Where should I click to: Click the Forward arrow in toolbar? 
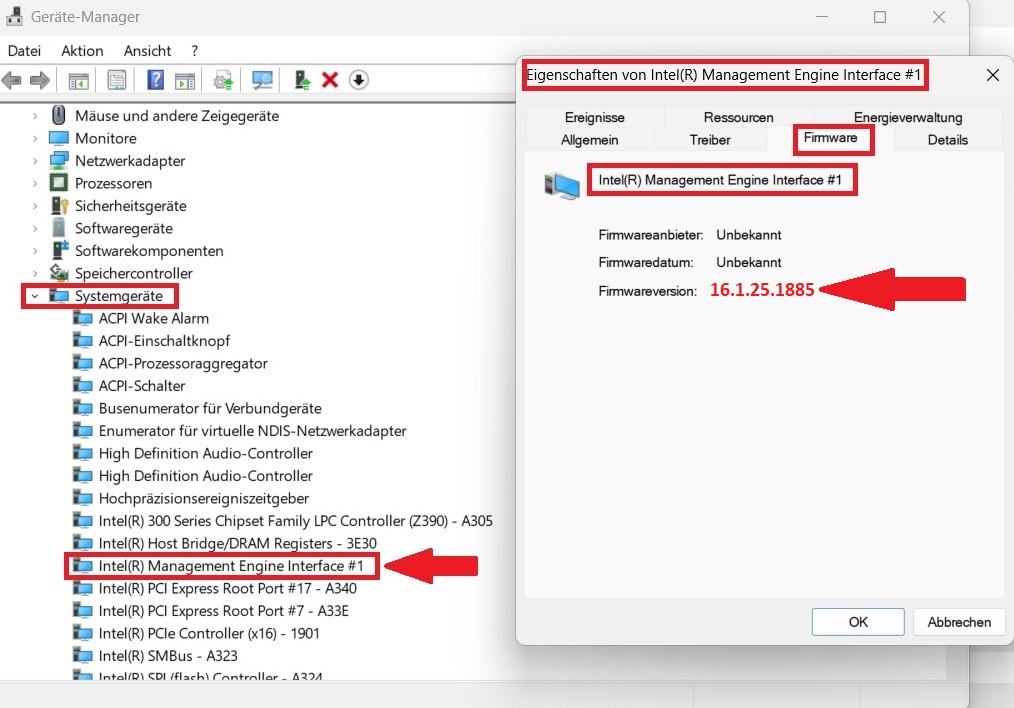40,80
